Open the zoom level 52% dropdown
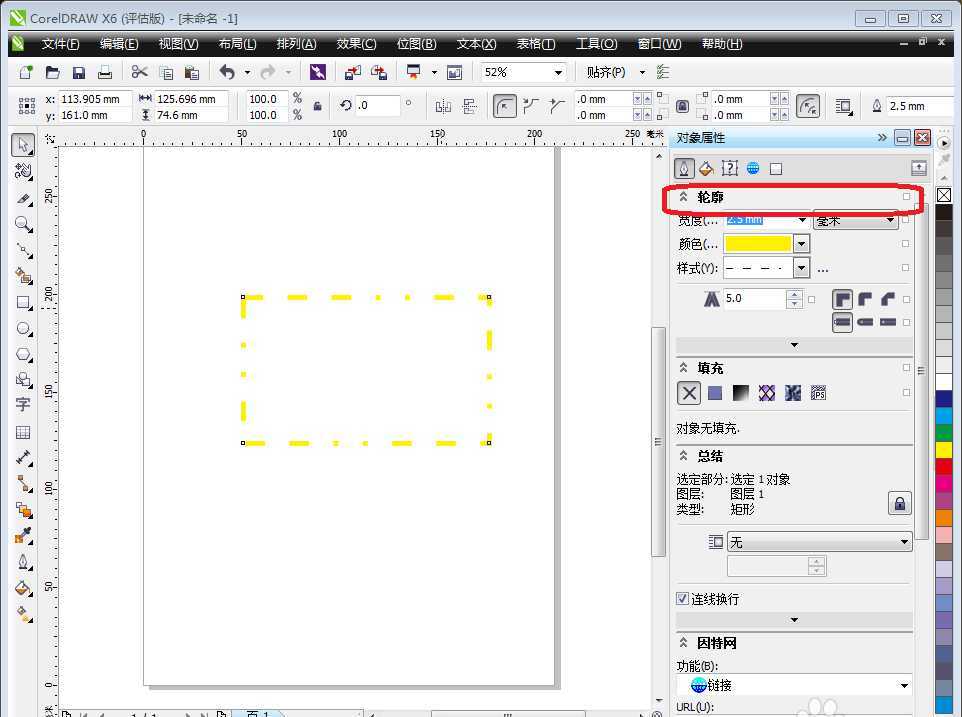The image size is (962, 717). coord(560,72)
